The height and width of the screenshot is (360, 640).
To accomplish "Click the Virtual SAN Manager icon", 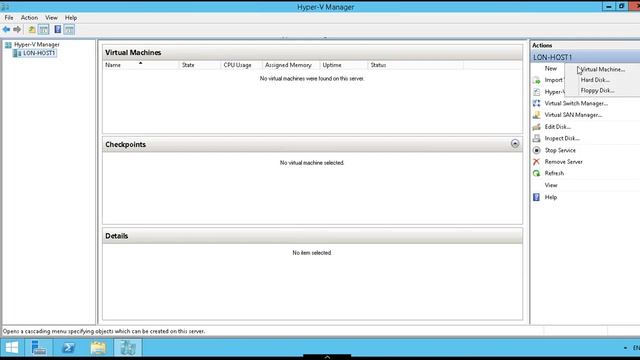I will (536, 115).
